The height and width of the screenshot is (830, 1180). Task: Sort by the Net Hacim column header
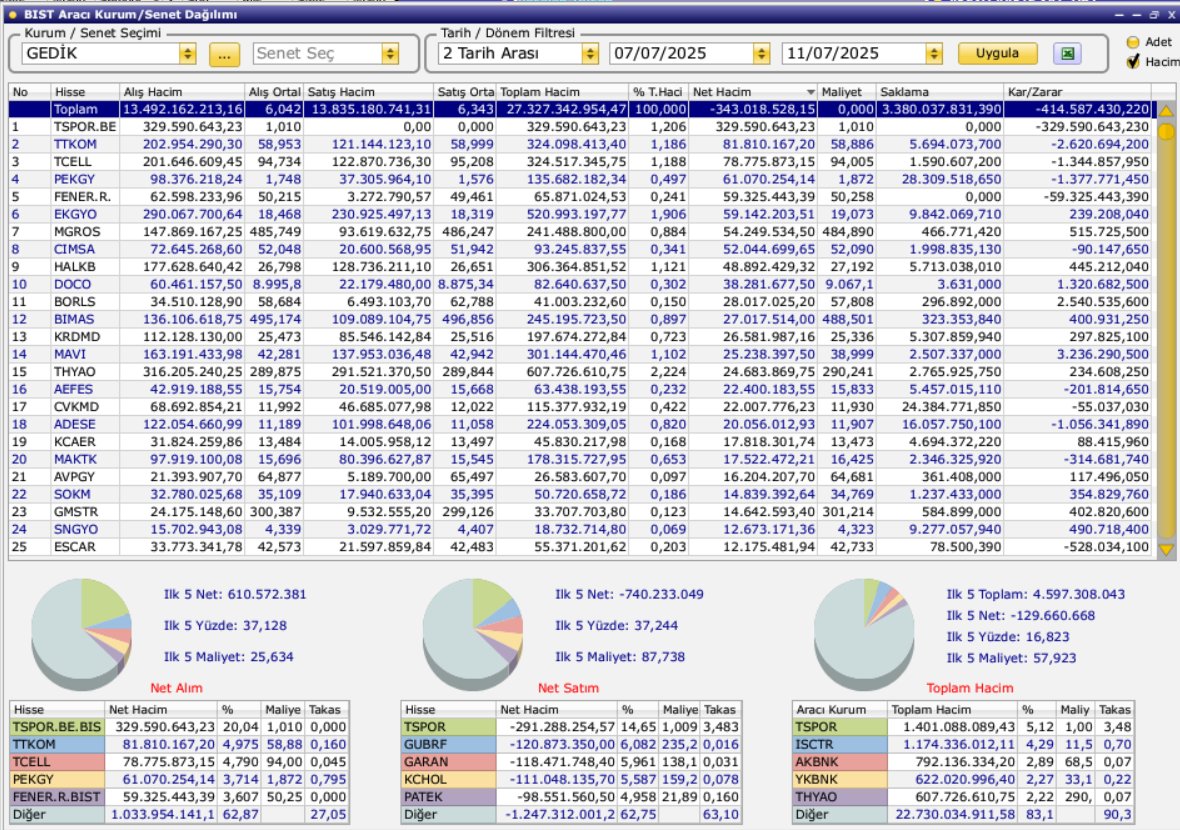tap(753, 92)
